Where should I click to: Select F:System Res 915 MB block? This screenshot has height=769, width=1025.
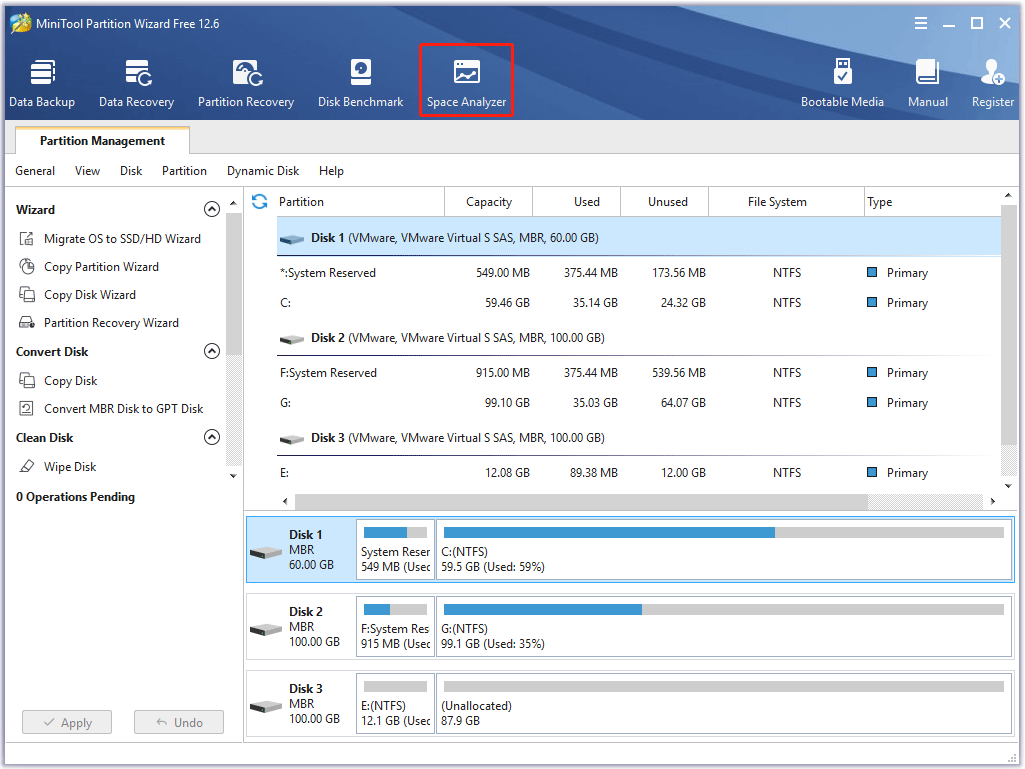click(x=395, y=626)
